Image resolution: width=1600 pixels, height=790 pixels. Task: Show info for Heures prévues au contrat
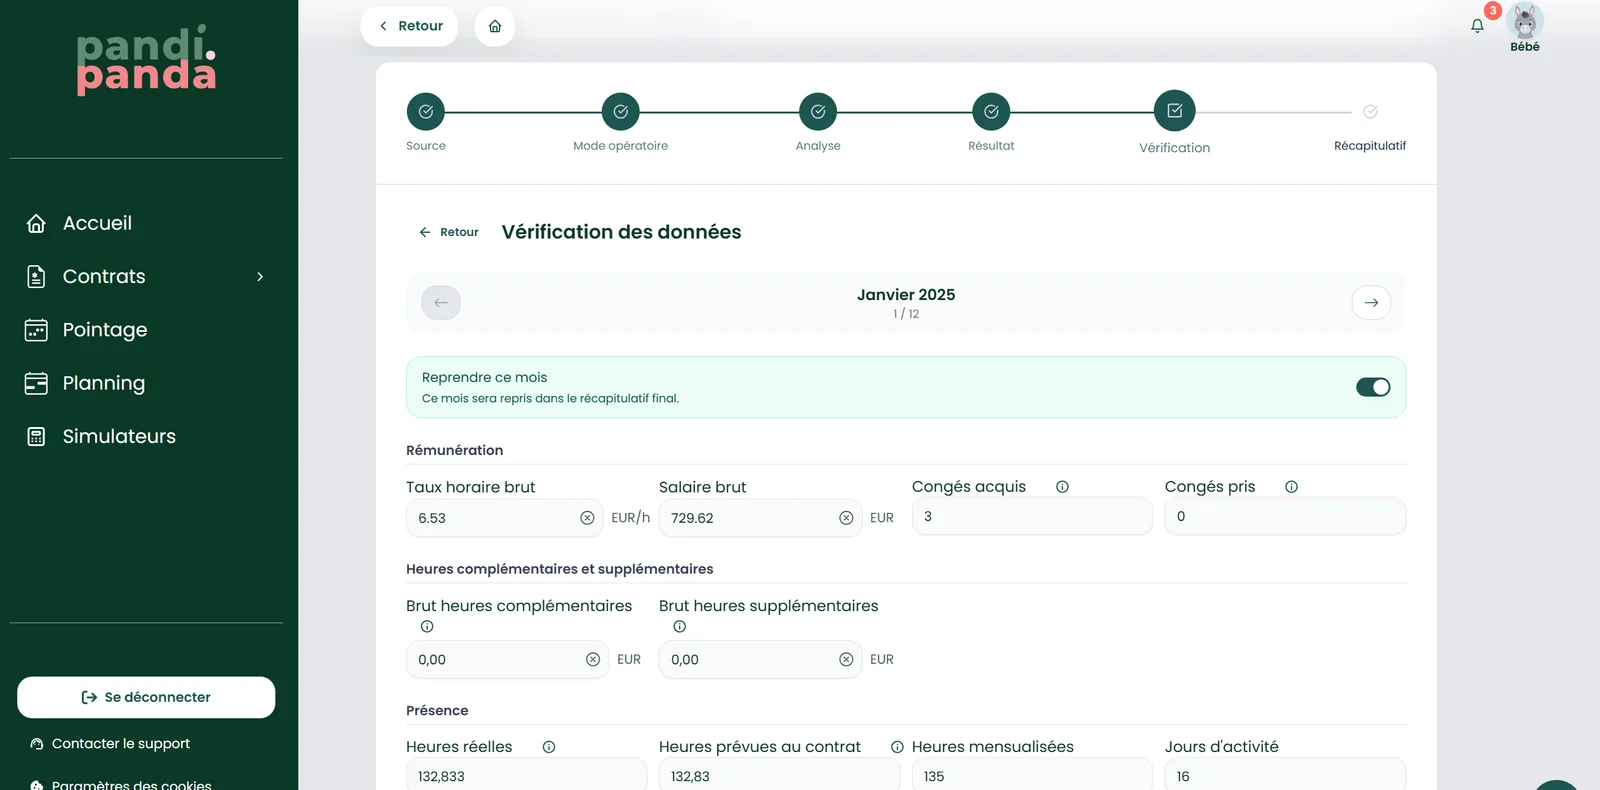click(x=897, y=747)
